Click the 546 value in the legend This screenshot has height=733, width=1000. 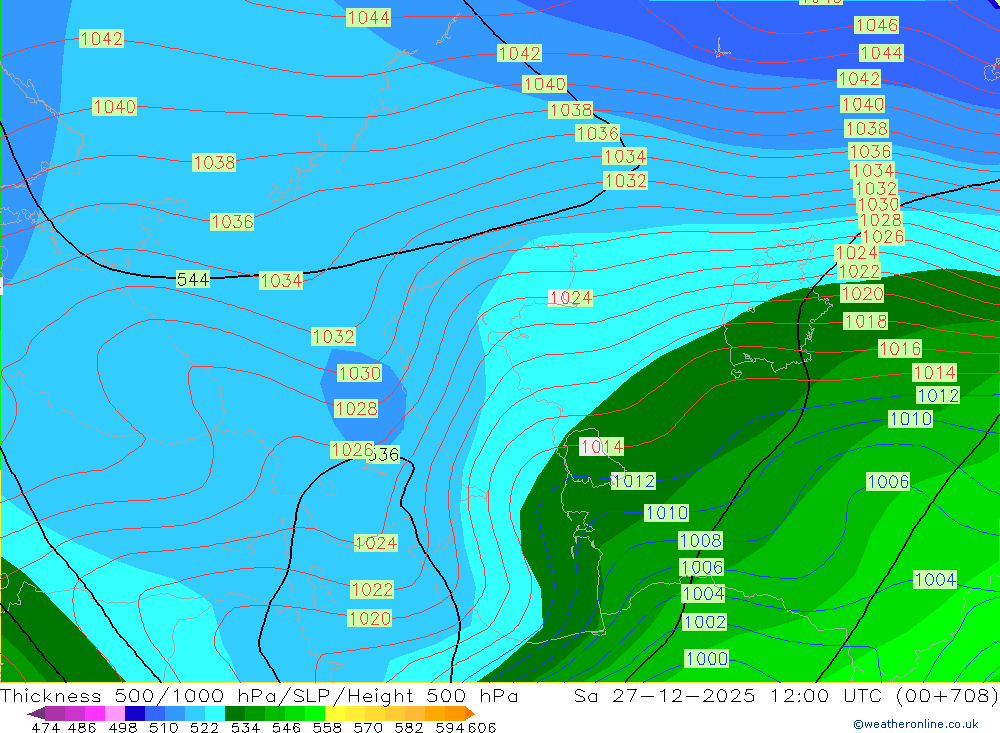pos(286,727)
